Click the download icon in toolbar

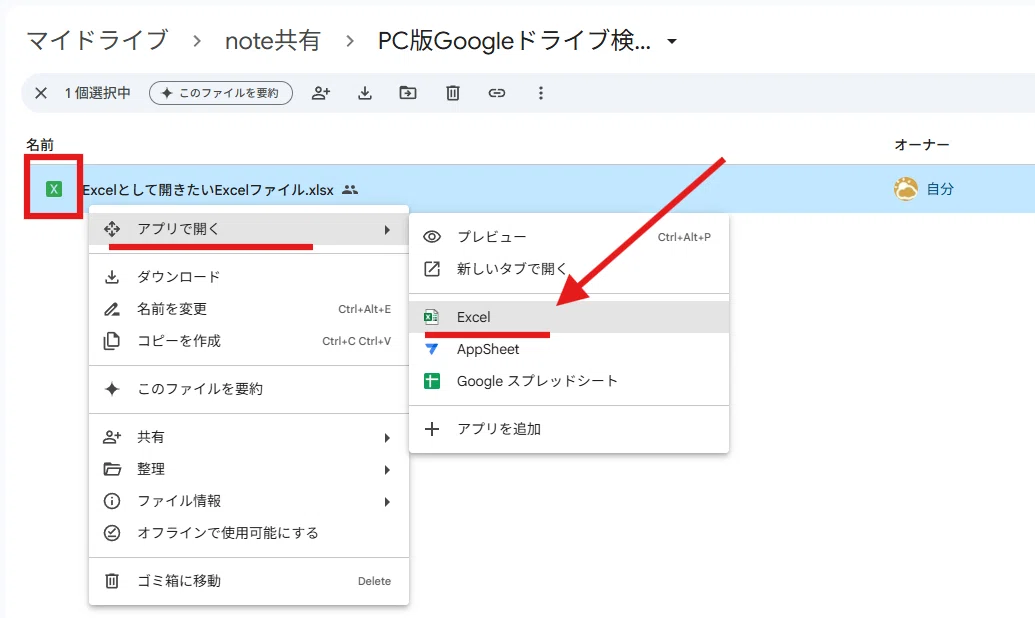point(364,93)
